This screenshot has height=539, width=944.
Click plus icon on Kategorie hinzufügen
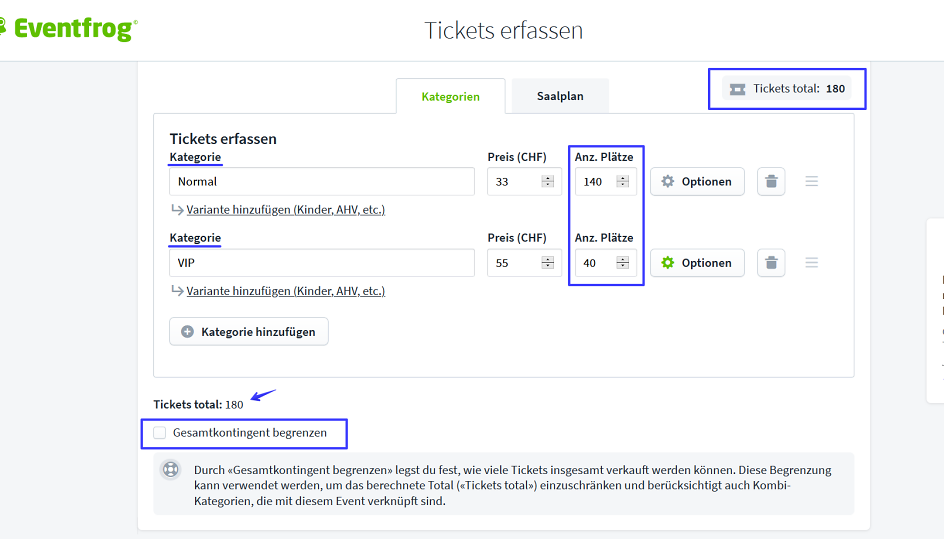tap(187, 332)
